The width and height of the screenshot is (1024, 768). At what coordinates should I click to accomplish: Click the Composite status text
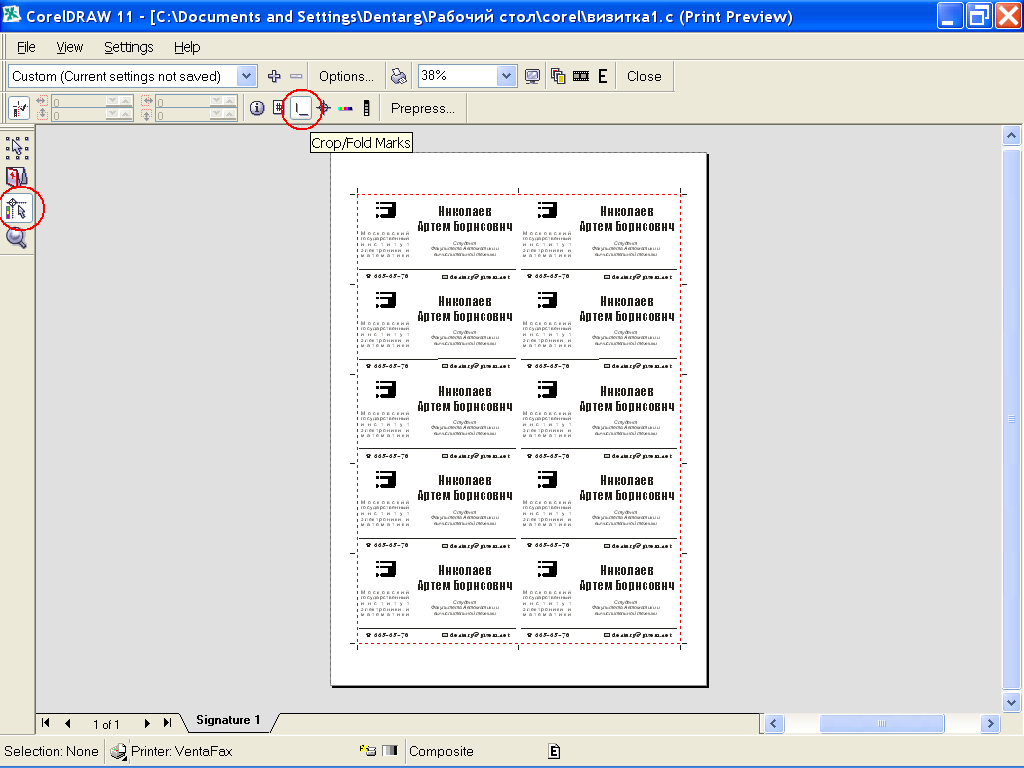click(x=441, y=752)
